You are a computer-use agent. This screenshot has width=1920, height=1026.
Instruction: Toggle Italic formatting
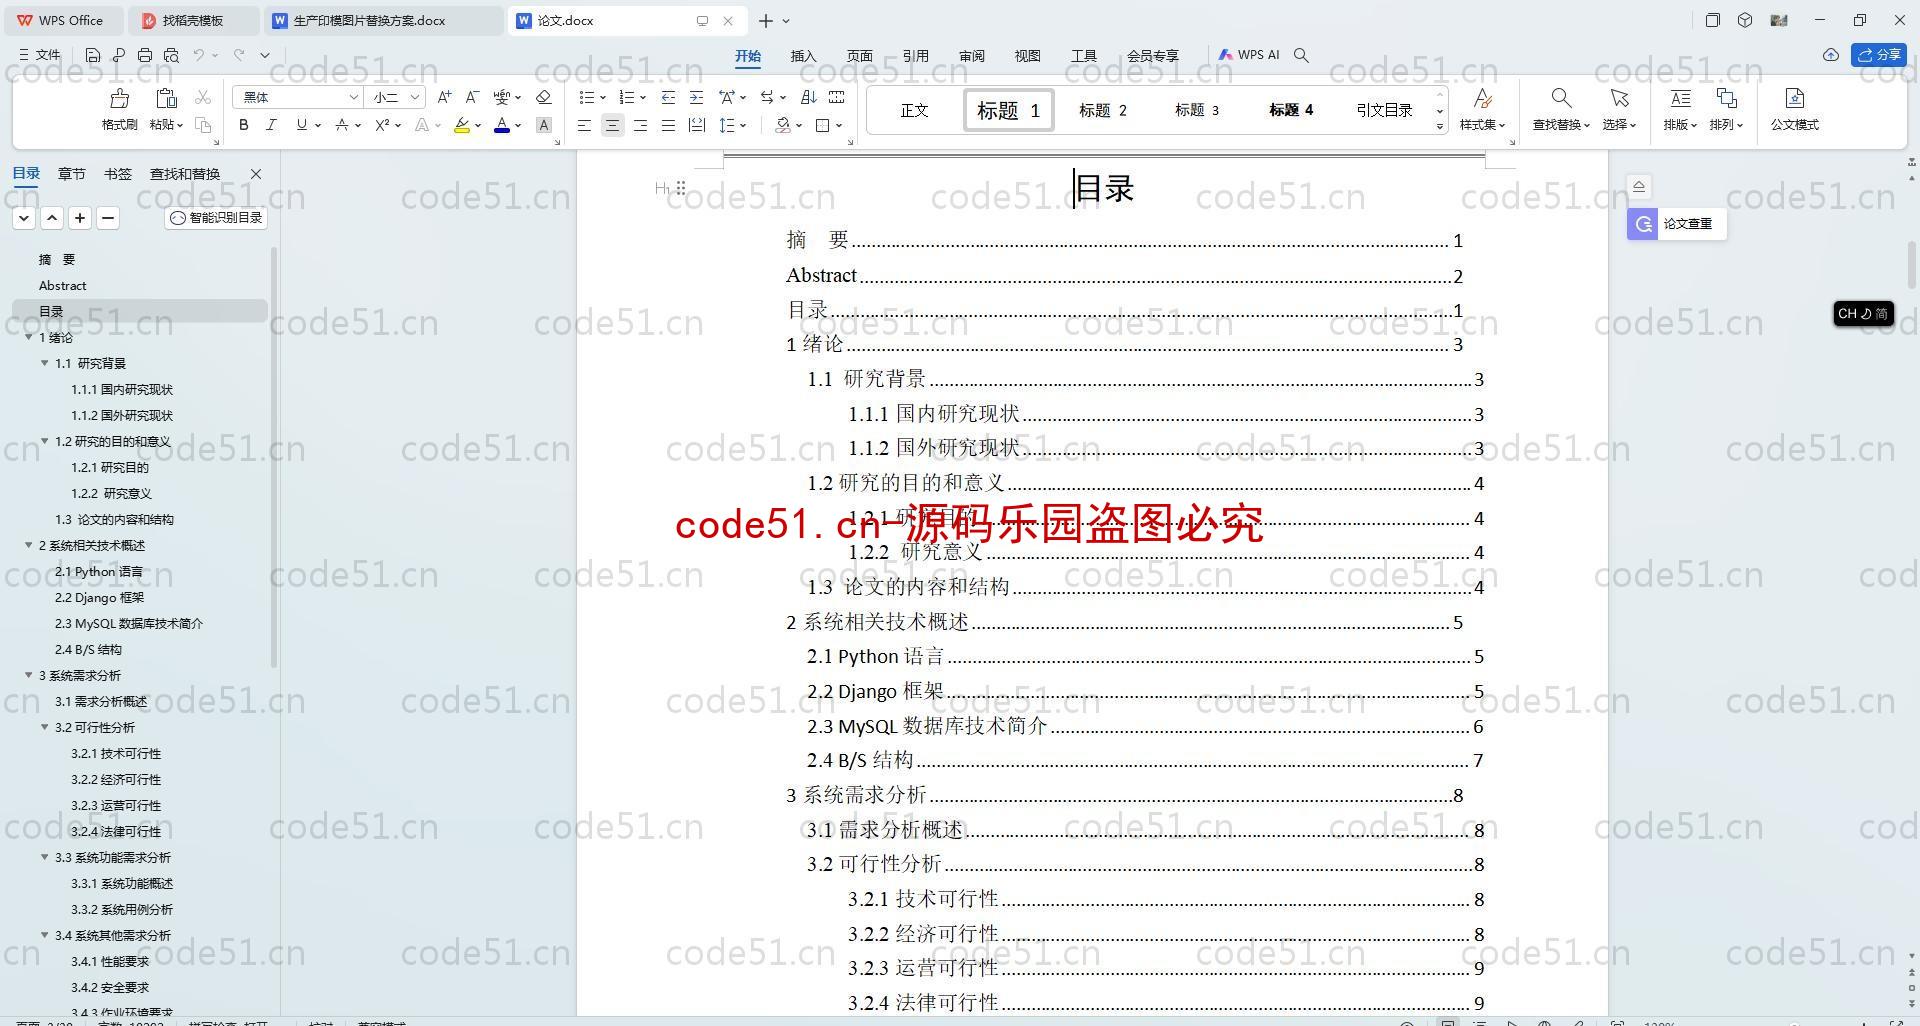271,125
